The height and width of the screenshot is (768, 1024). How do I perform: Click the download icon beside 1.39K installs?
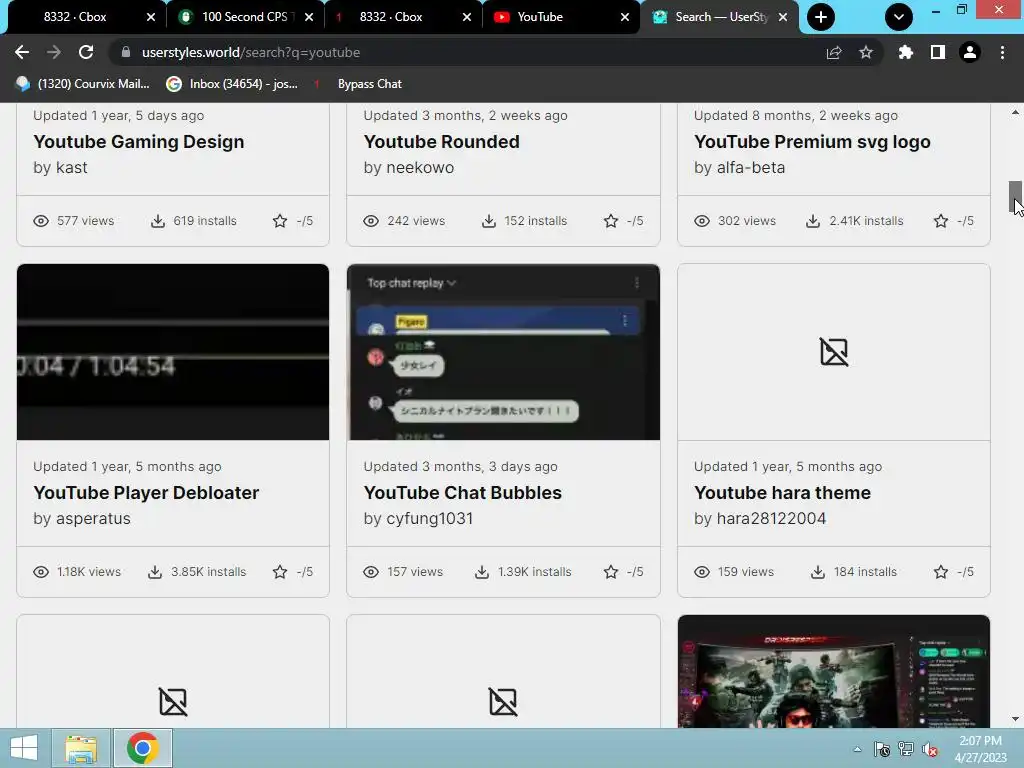482,572
